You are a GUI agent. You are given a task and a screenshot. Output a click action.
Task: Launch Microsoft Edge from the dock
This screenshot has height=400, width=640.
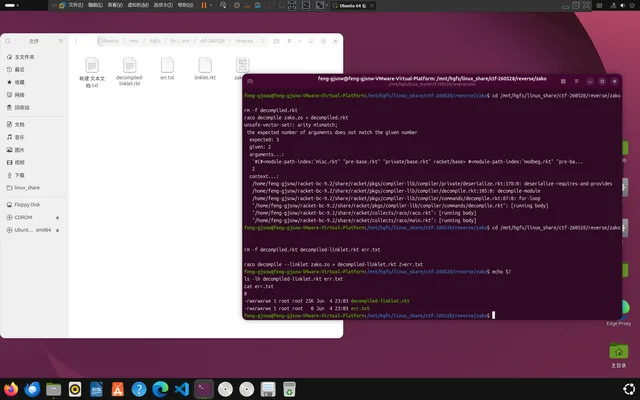(x=160, y=389)
